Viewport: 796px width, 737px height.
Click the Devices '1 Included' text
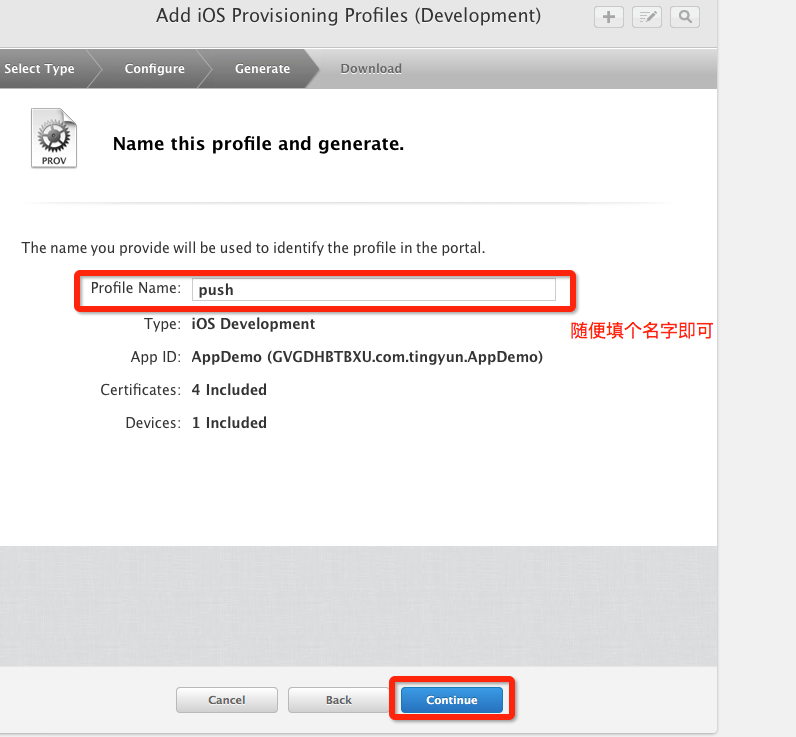click(229, 423)
